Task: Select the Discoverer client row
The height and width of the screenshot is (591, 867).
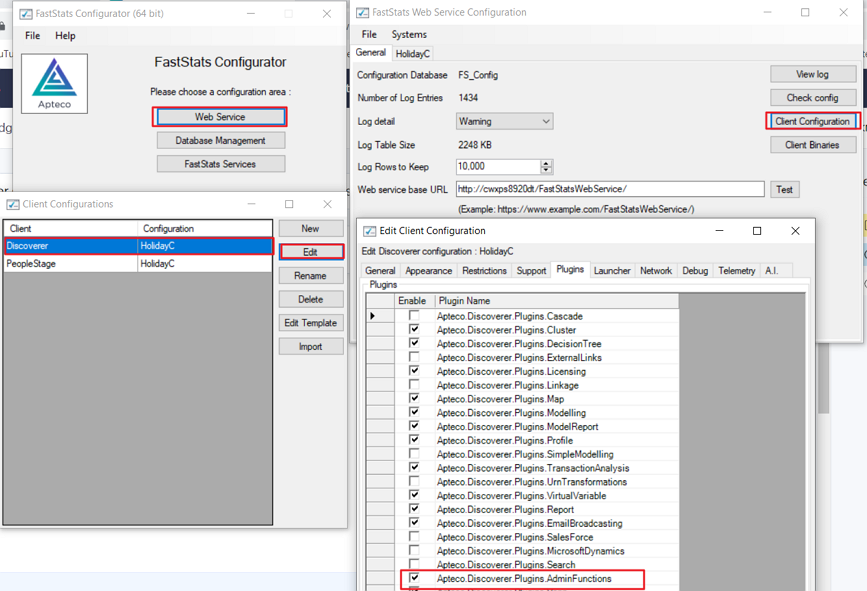Action: 138,246
